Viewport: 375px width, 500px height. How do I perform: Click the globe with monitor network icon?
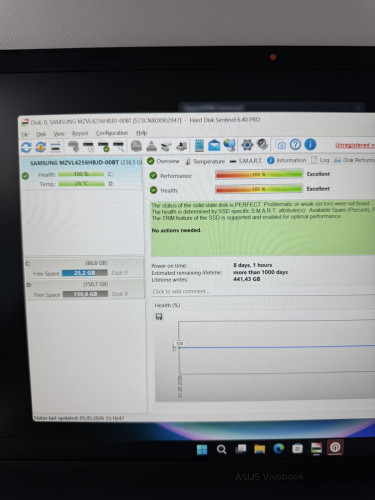(x=229, y=145)
